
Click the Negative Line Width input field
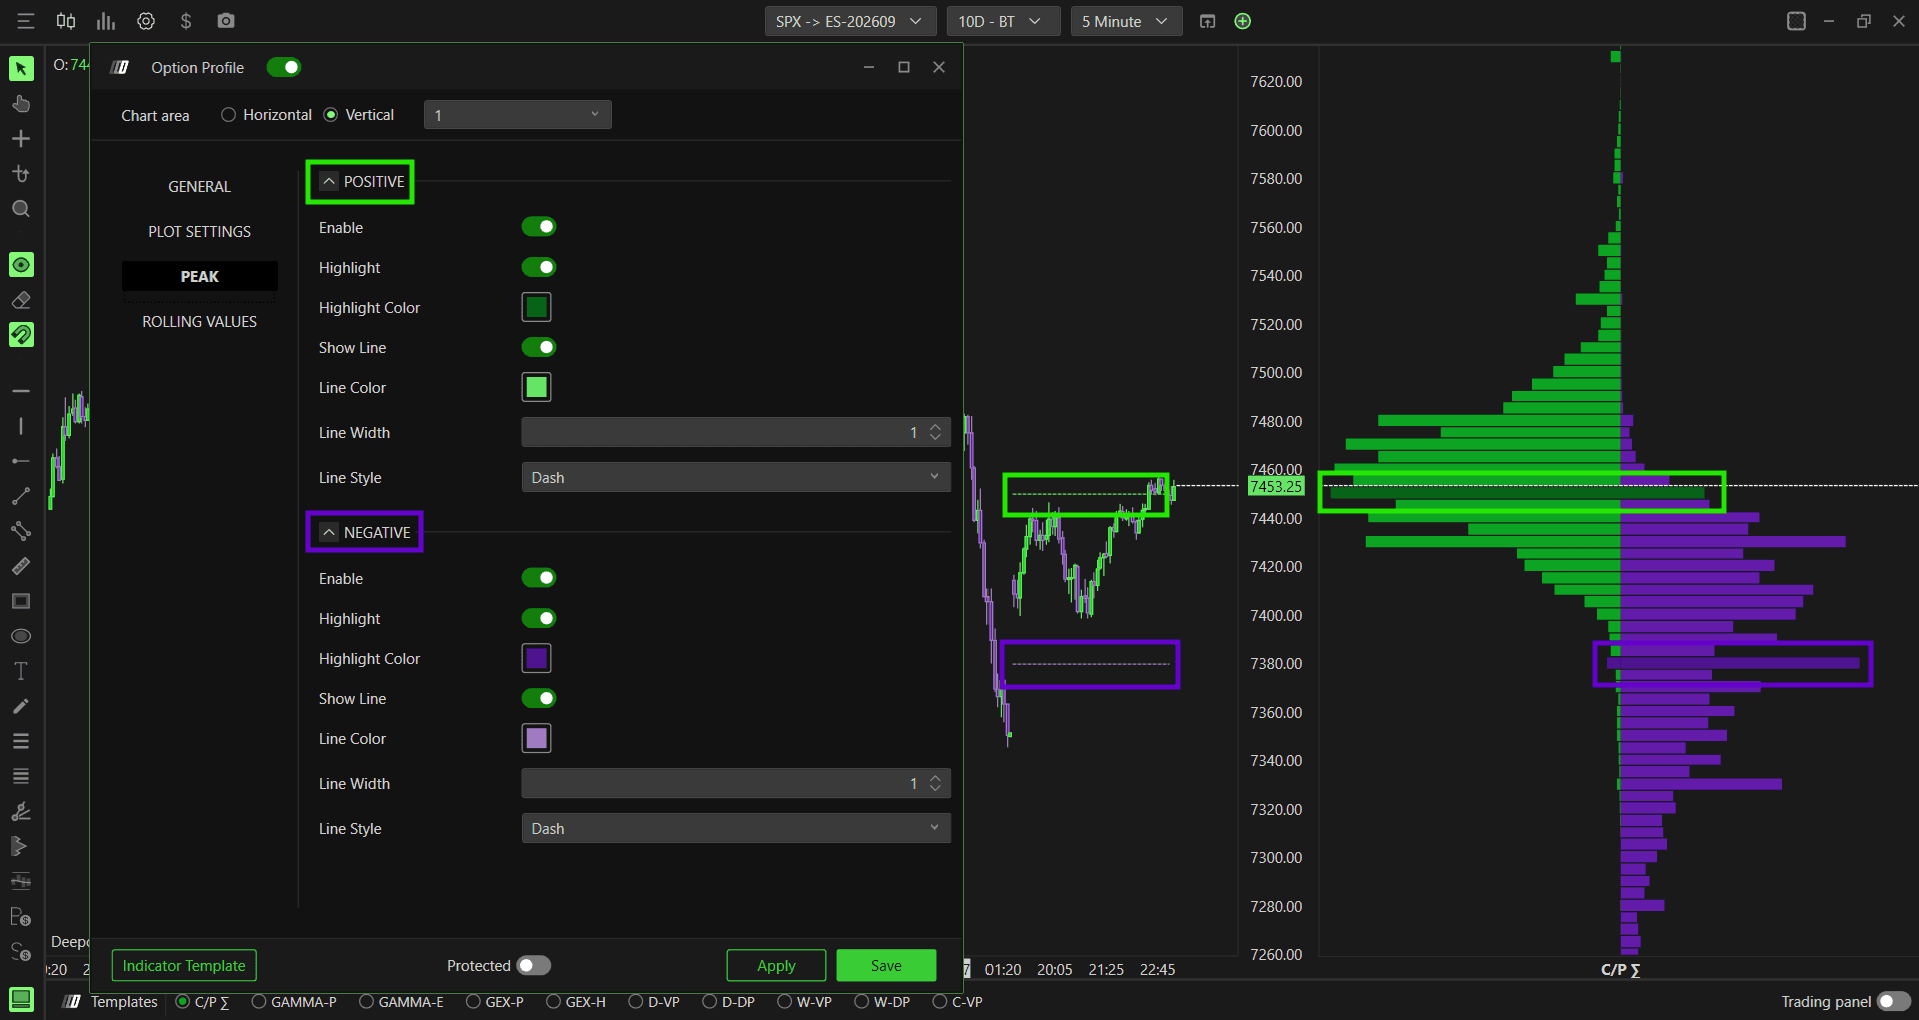(x=736, y=783)
